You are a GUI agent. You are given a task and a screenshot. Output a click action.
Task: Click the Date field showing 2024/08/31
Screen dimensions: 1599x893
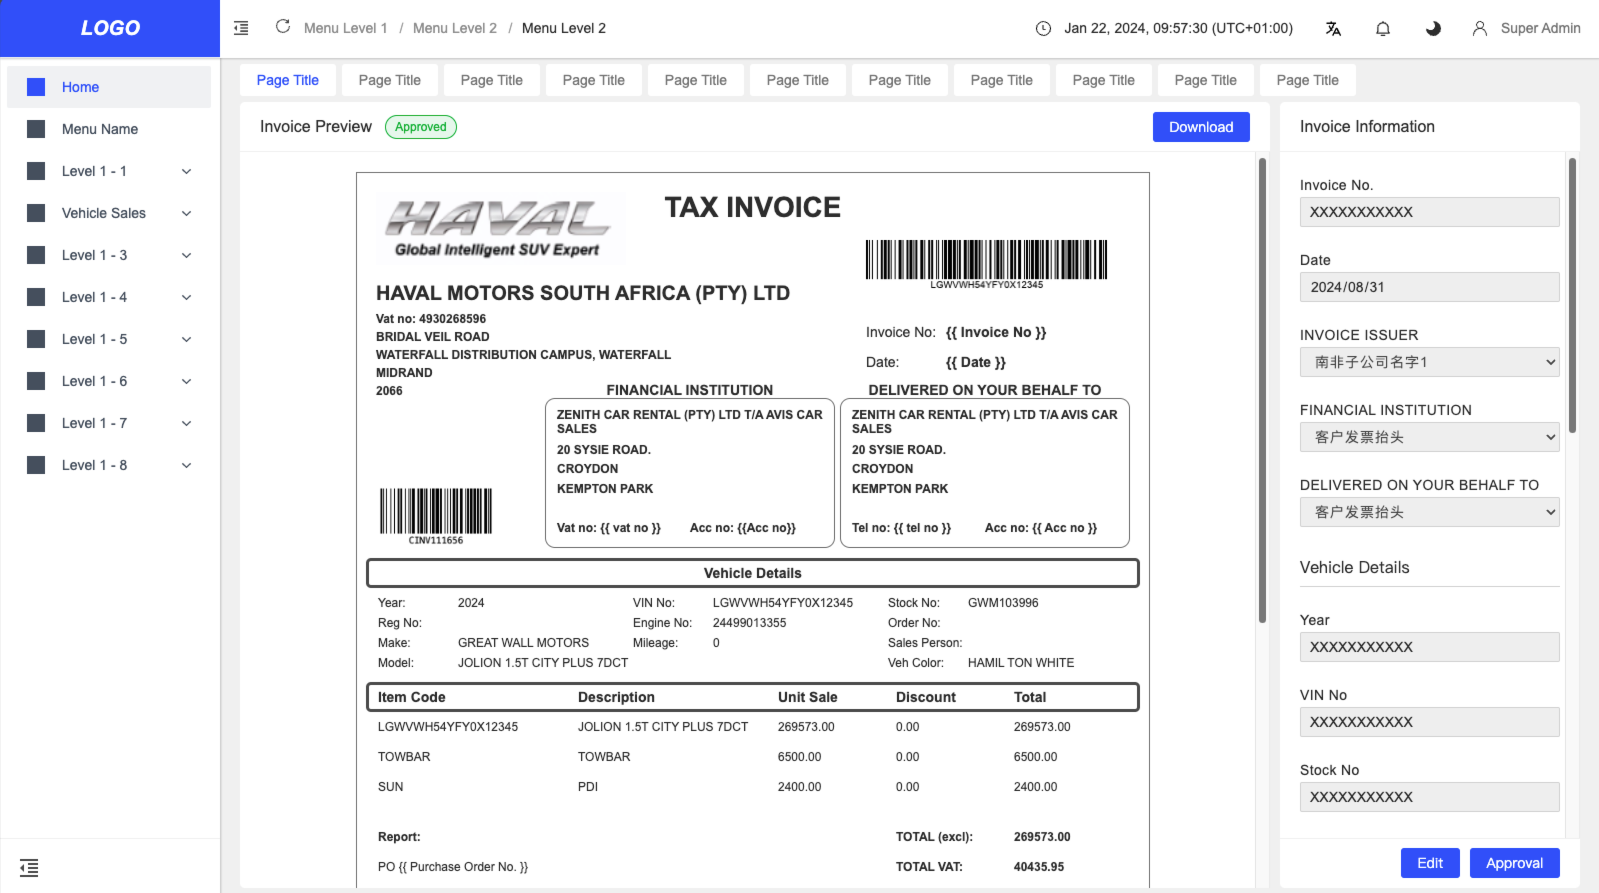tap(1429, 287)
